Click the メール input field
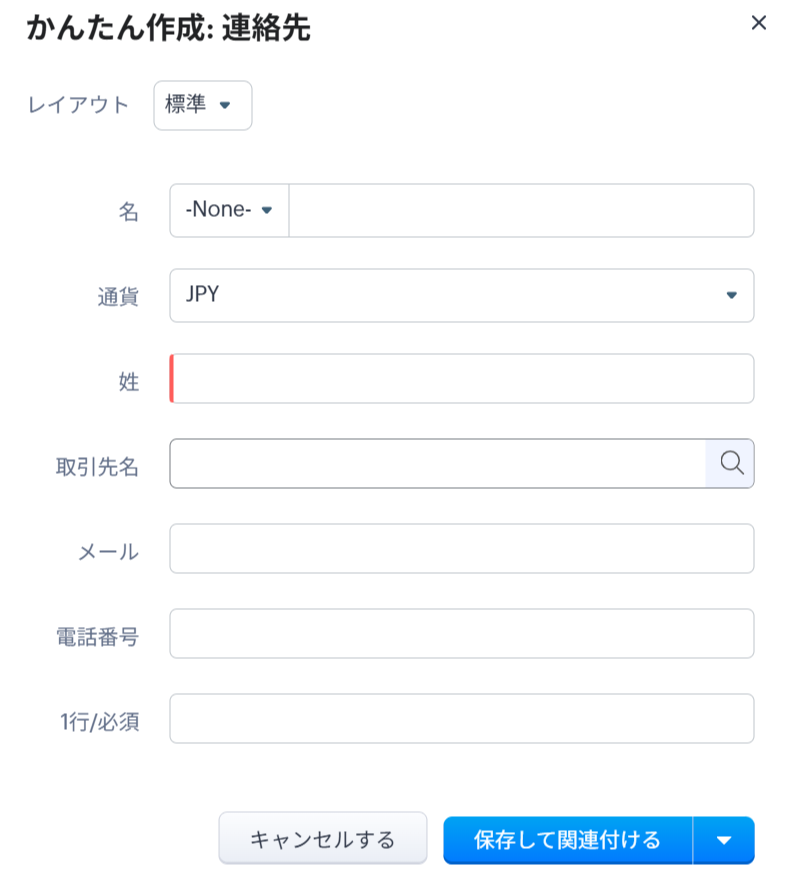The image size is (789, 876). click(461, 549)
